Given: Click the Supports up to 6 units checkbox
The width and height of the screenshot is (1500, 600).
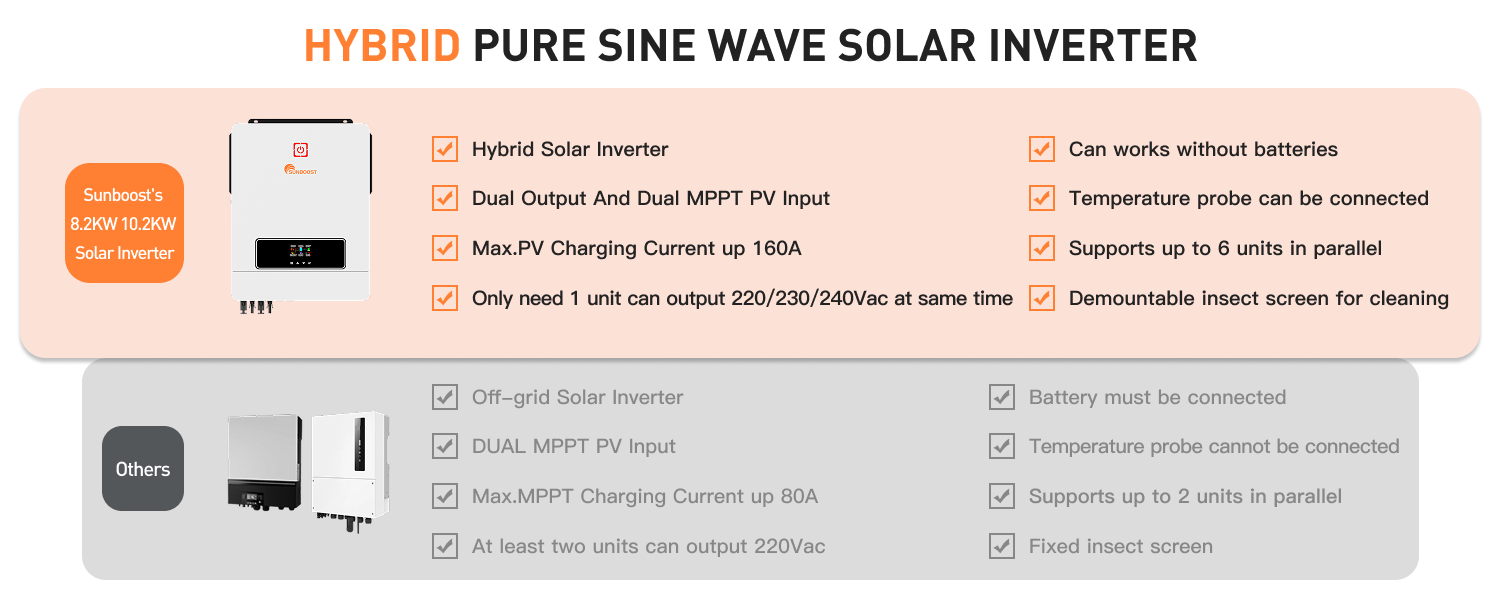Looking at the screenshot, I should pos(1042,248).
